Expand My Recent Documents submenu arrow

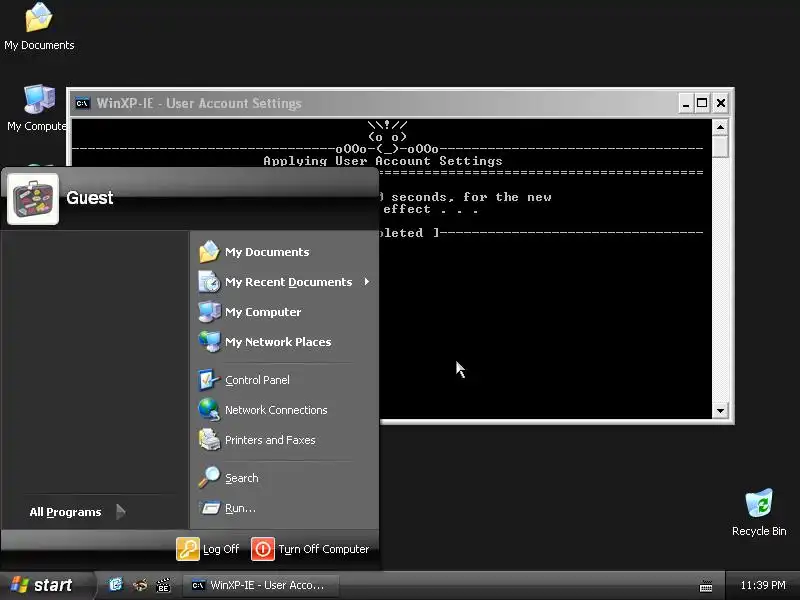(x=366, y=282)
